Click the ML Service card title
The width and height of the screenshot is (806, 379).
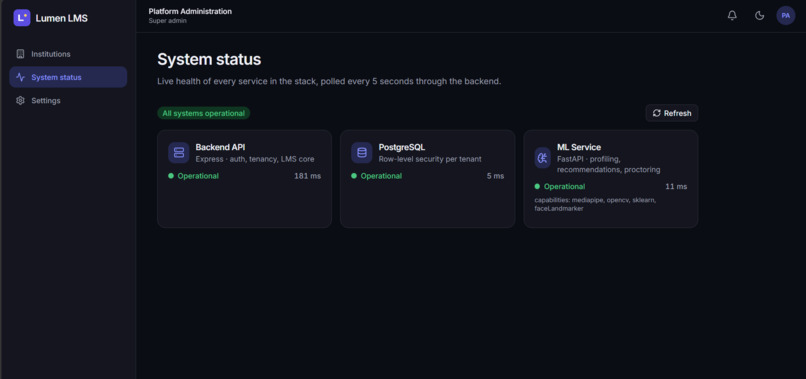click(579, 147)
